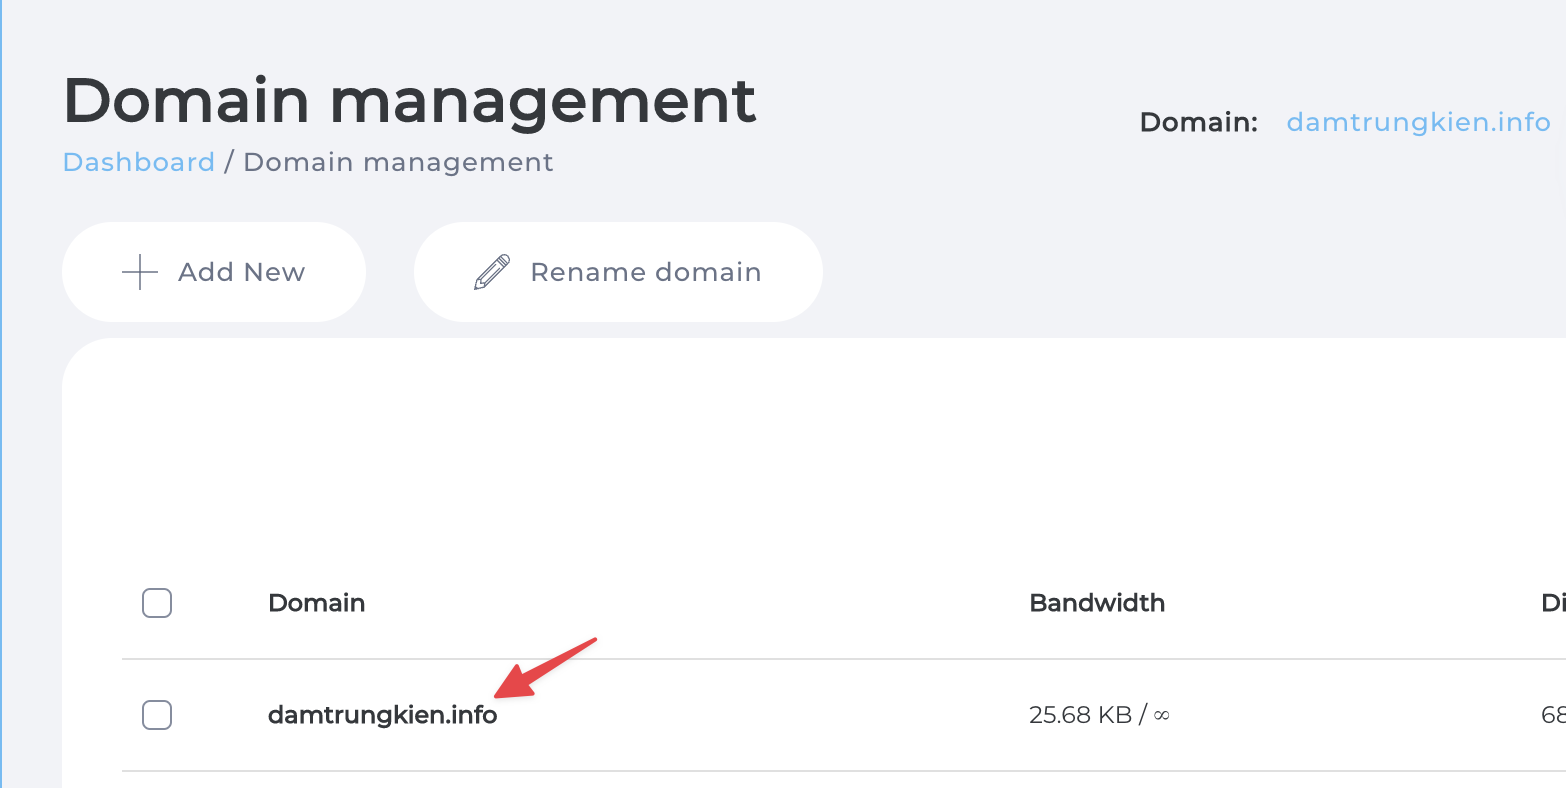Tick the select-all checkbox in table header
The width and height of the screenshot is (1566, 788).
(157, 603)
